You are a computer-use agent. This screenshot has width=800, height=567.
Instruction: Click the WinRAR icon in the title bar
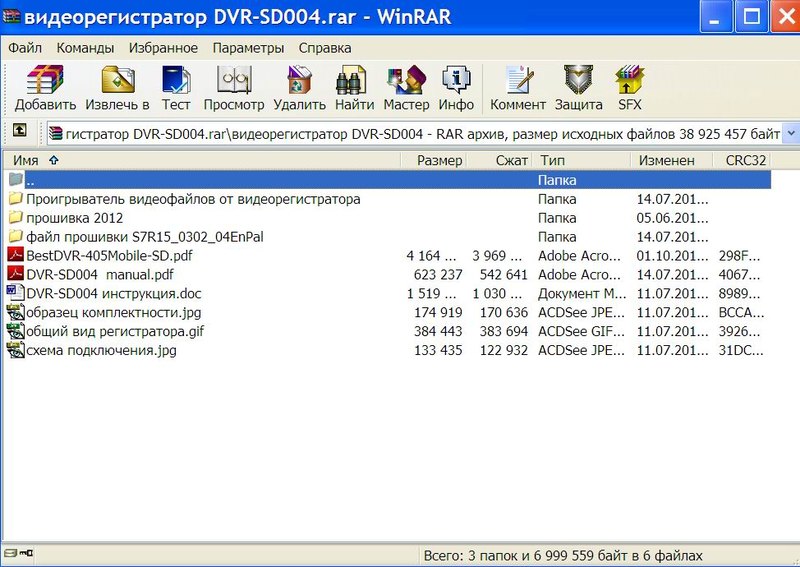coord(11,16)
